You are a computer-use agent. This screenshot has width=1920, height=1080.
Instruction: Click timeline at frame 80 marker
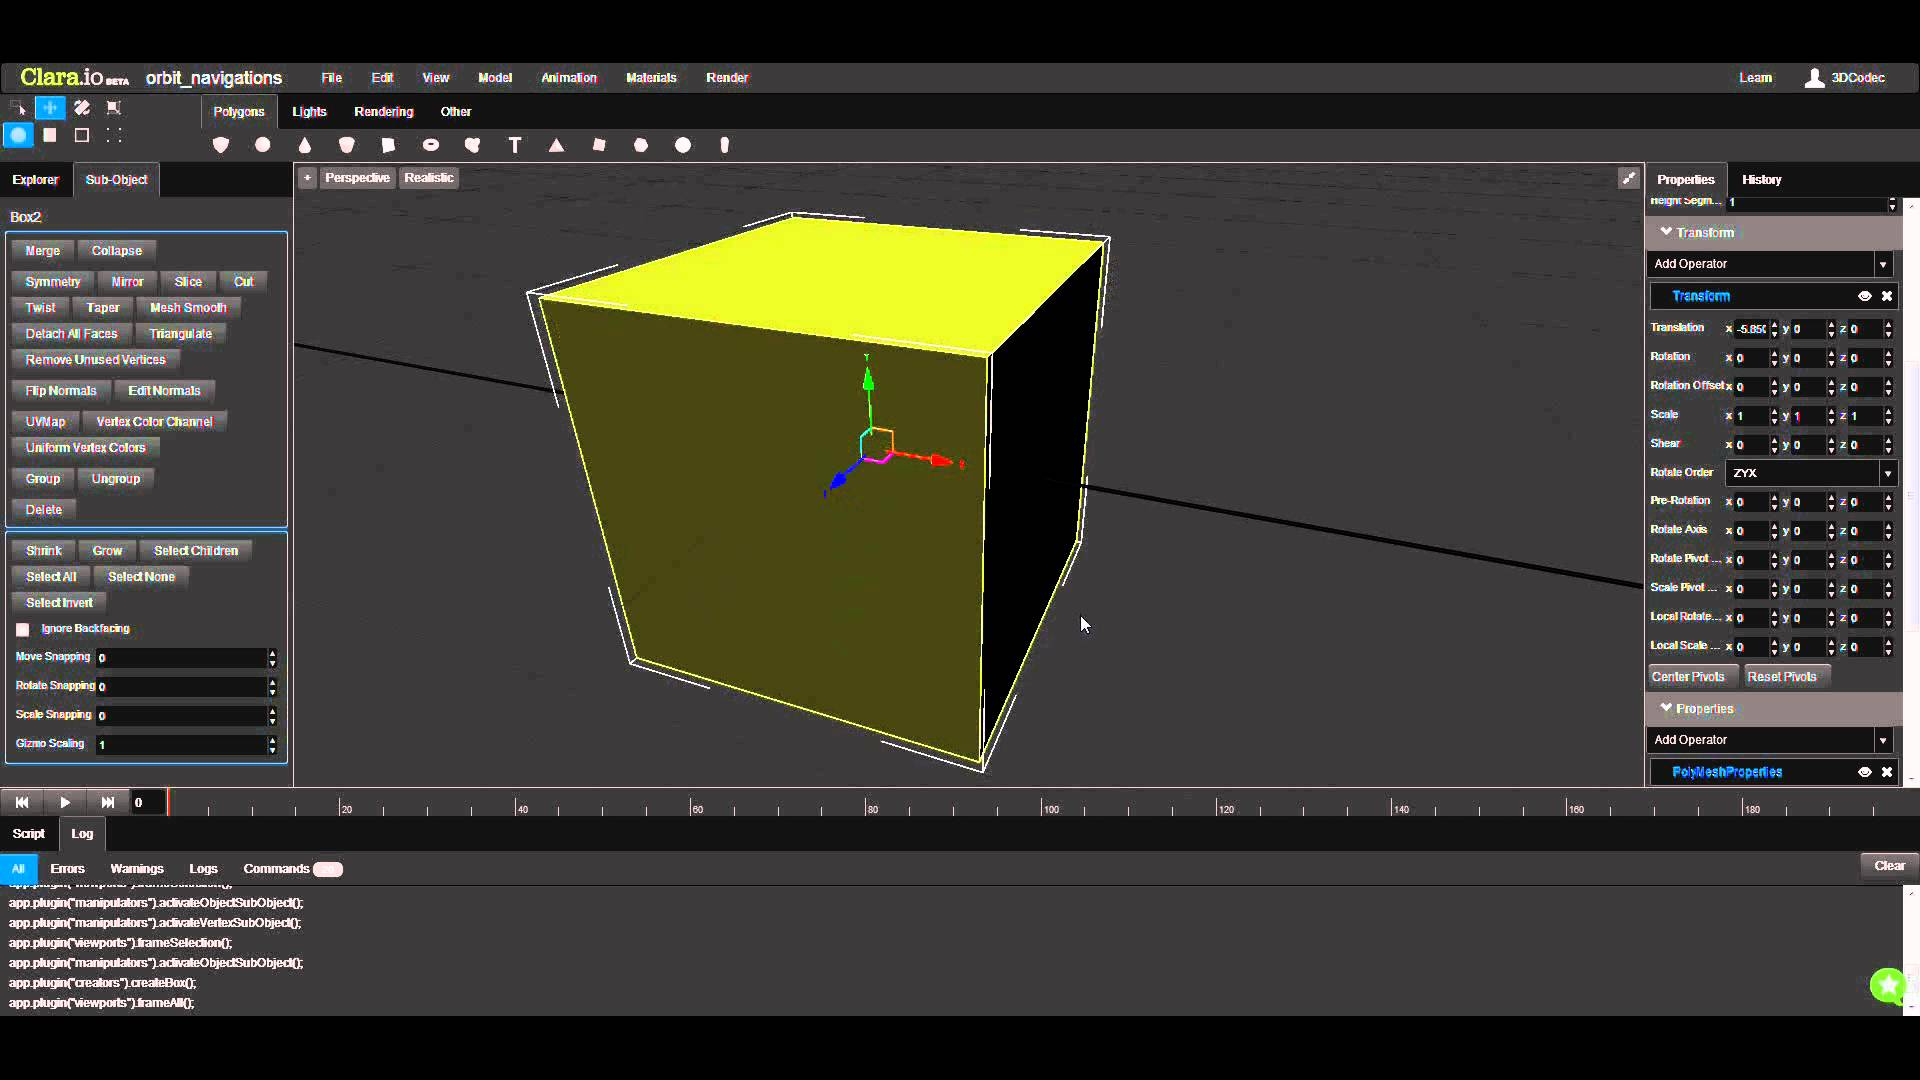866,806
